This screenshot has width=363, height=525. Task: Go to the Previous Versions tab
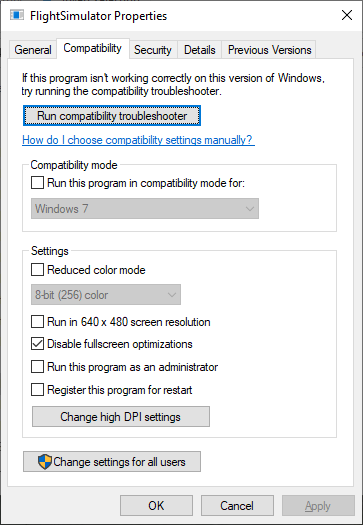coord(270,50)
